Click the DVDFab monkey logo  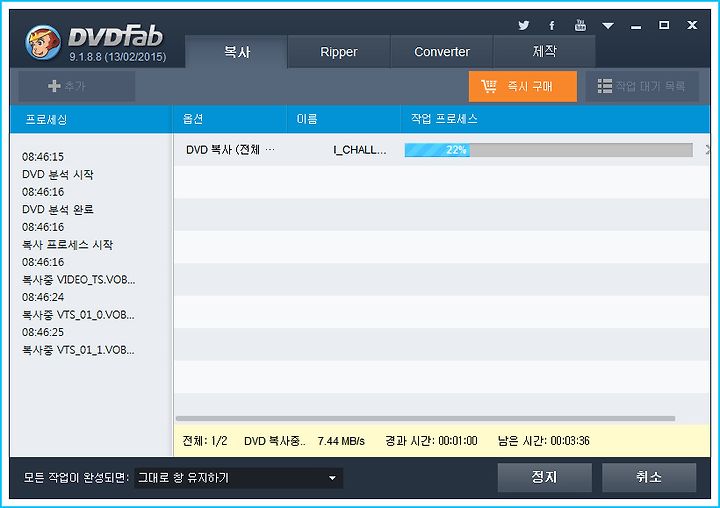43,43
